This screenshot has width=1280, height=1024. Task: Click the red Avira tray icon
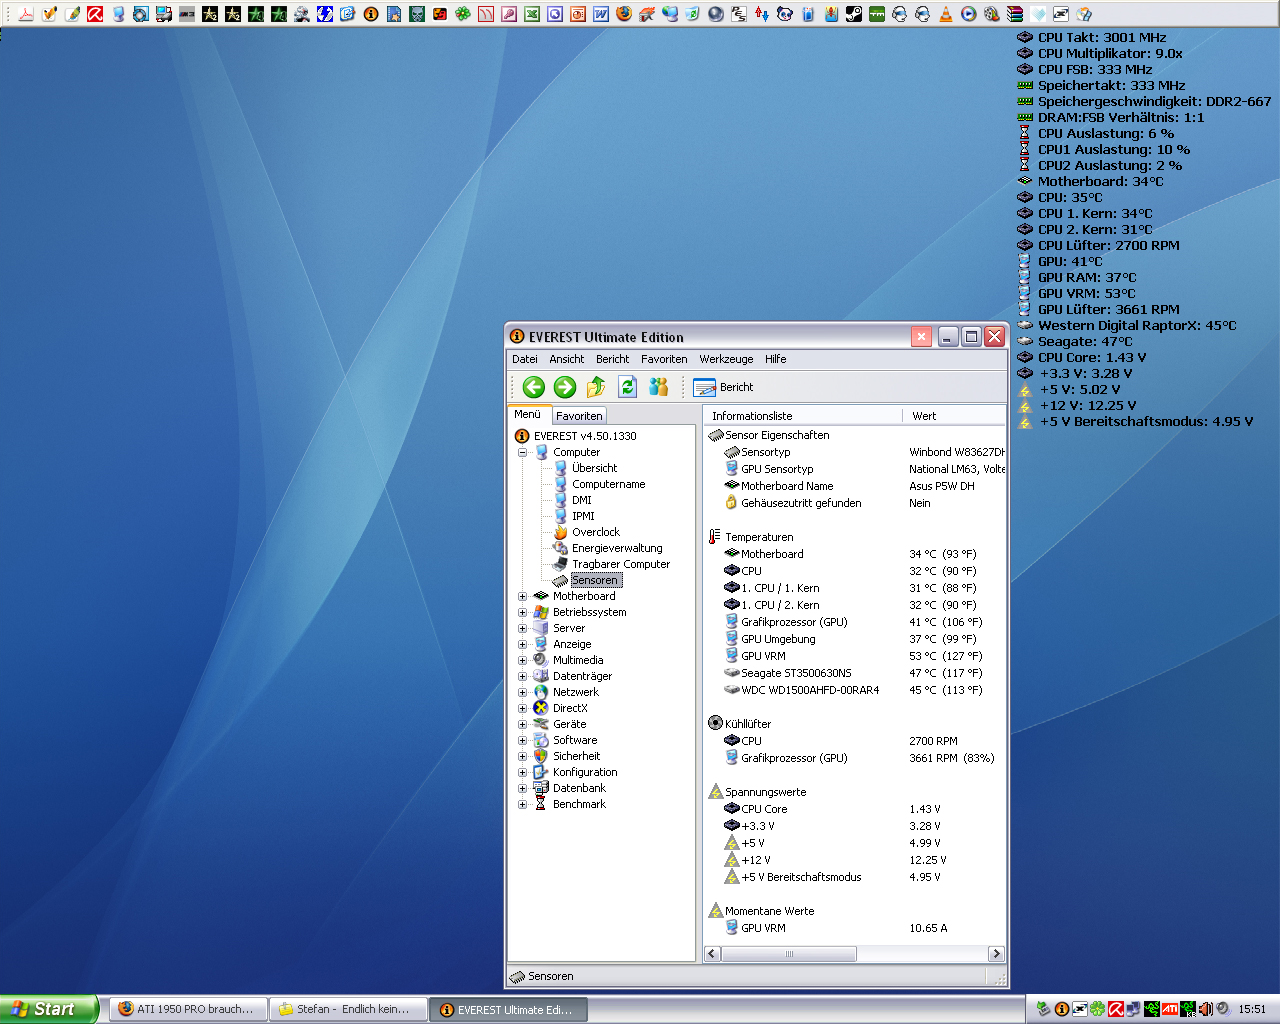click(x=1115, y=1009)
